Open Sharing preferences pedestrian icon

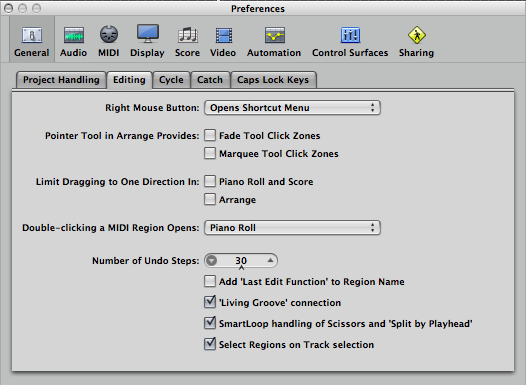click(x=417, y=35)
